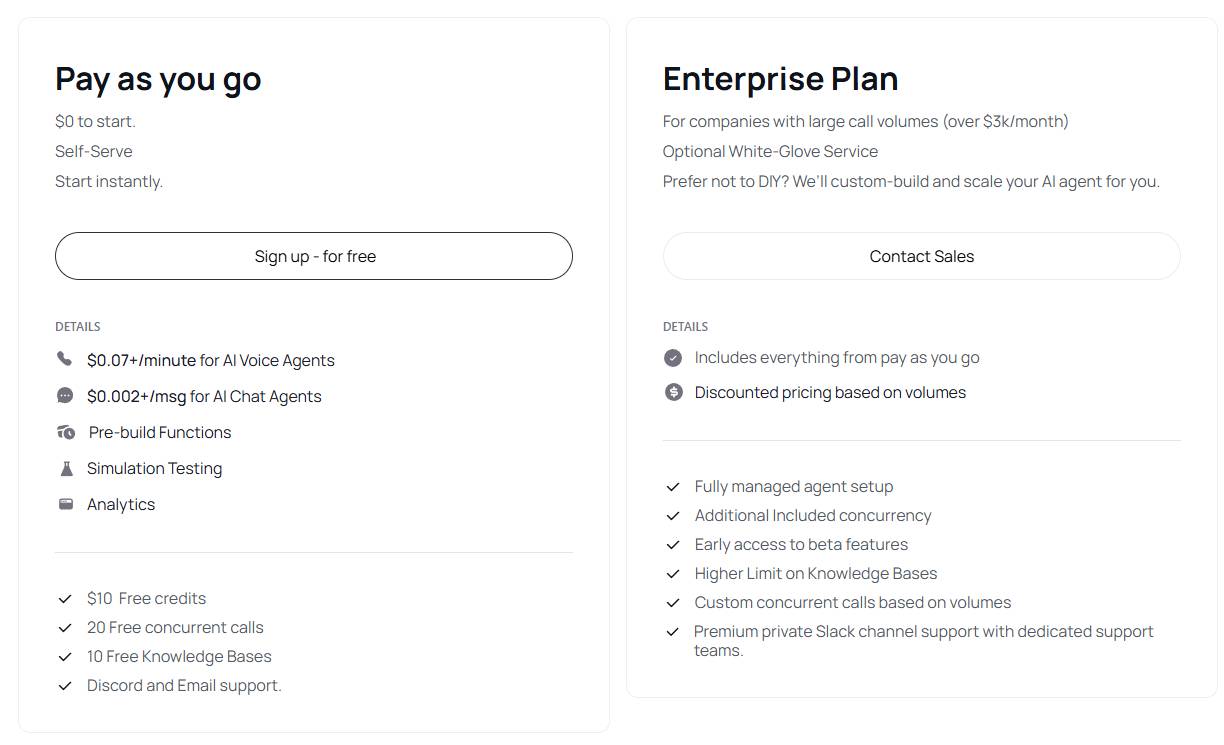
Task: Expand the DETAILS section of Enterprise Plan
Action: [685, 326]
